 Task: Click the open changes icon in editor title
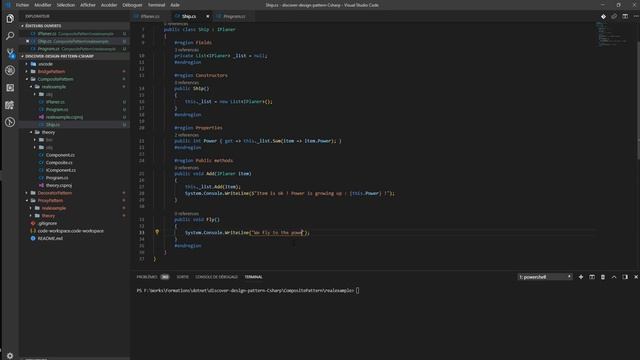(x=614, y=16)
